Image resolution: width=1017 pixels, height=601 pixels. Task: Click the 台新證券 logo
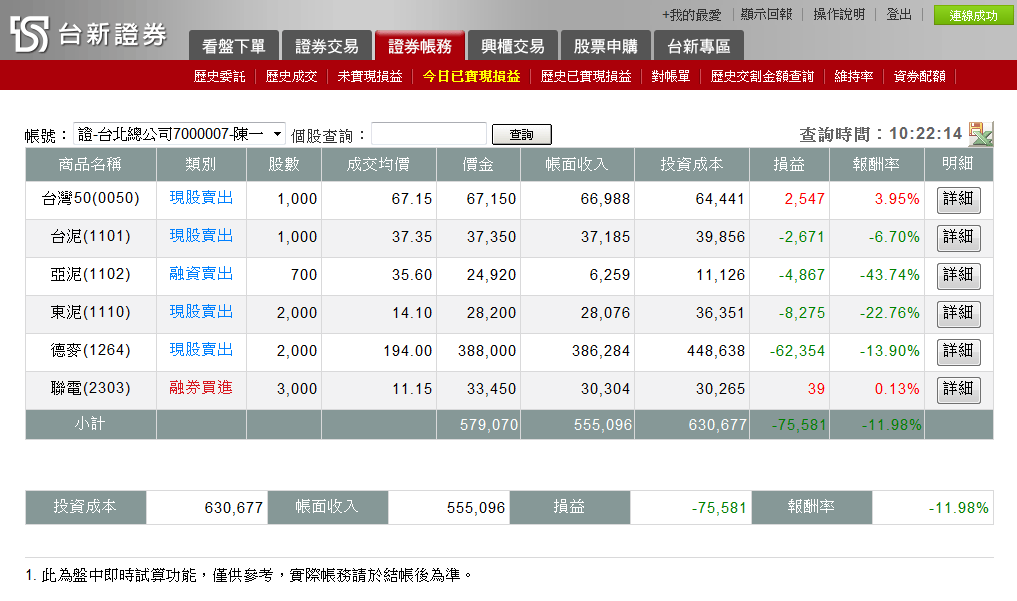(x=88, y=35)
